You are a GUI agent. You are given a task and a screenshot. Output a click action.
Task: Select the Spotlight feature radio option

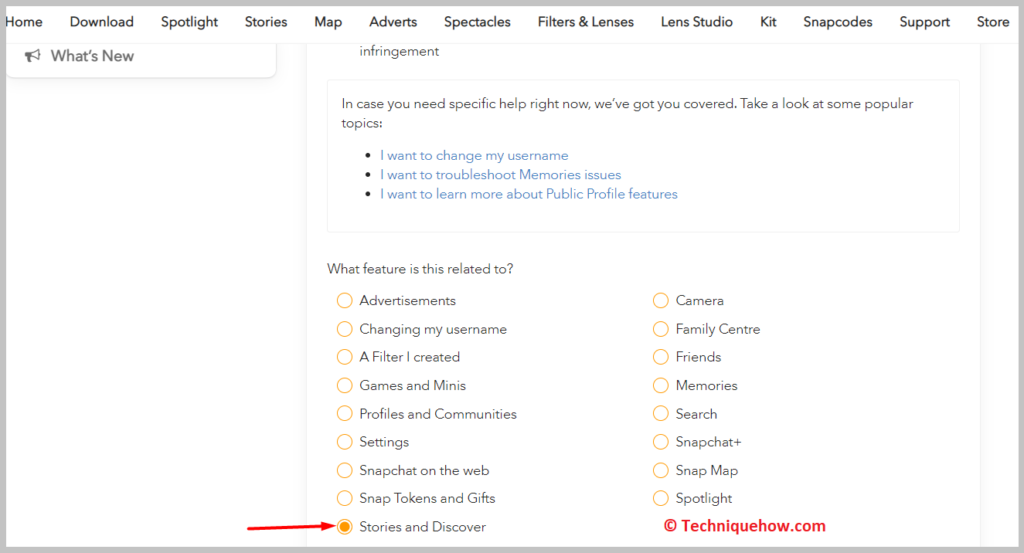click(660, 498)
